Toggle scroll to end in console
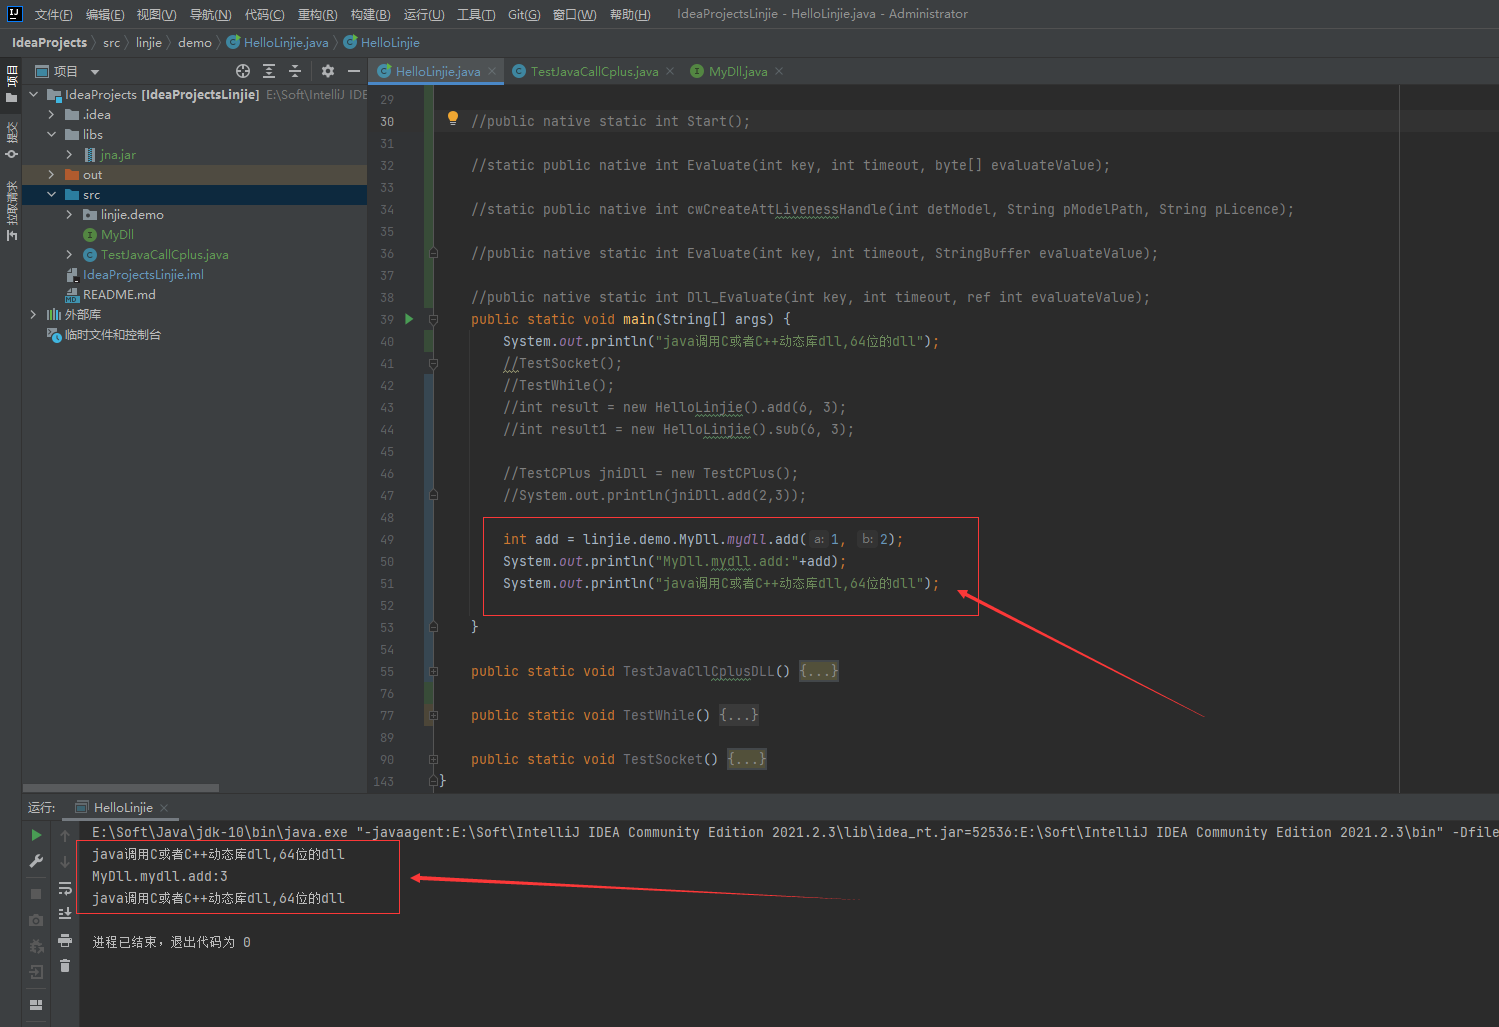 (65, 913)
